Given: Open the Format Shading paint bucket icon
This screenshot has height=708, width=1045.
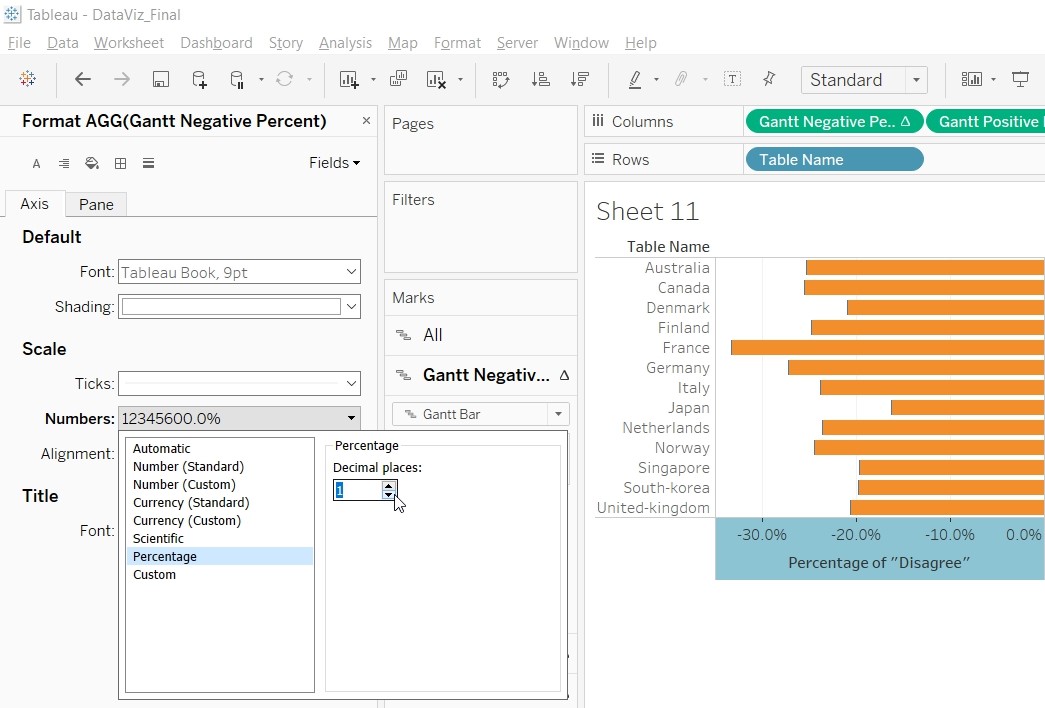Looking at the screenshot, I should [x=92, y=163].
